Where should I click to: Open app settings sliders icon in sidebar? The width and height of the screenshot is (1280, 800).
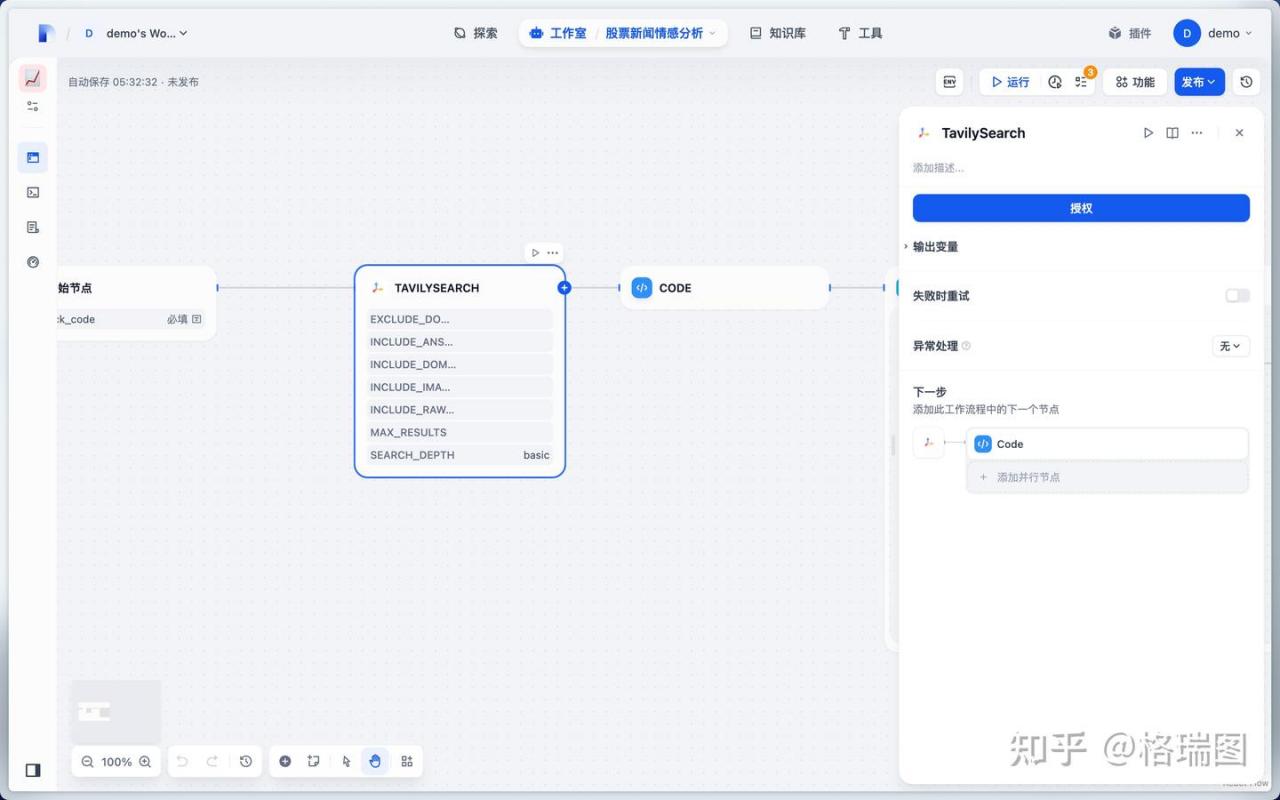pyautogui.click(x=33, y=106)
